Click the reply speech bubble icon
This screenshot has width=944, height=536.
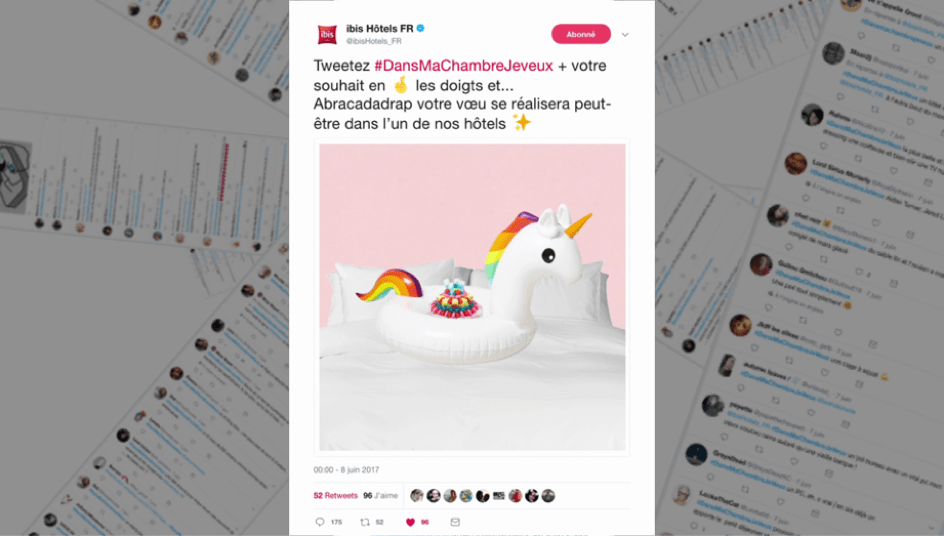(320, 522)
